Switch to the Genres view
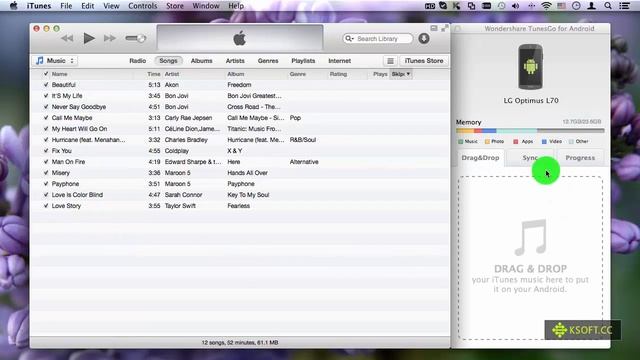The height and width of the screenshot is (360, 640). (x=268, y=61)
